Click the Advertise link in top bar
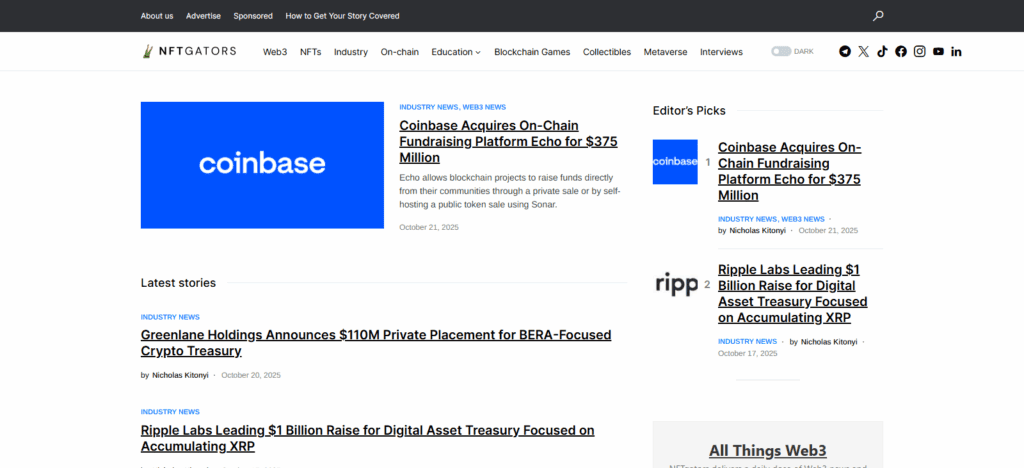Viewport: 1024px width, 468px height. pyautogui.click(x=203, y=16)
